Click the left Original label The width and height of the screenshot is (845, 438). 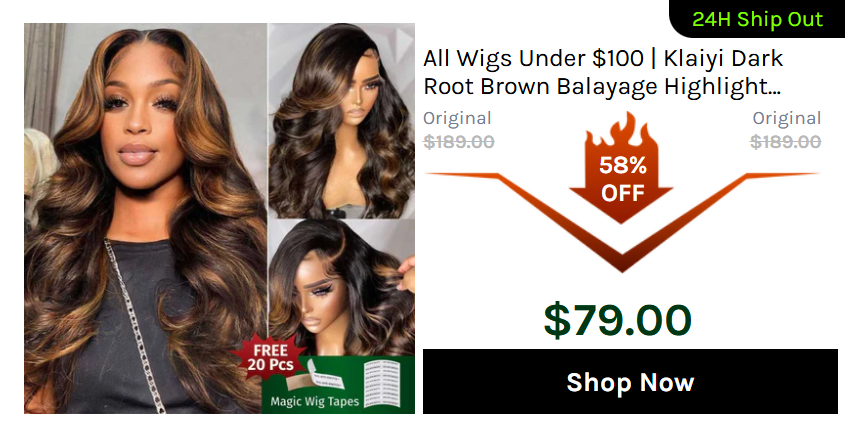point(457,118)
